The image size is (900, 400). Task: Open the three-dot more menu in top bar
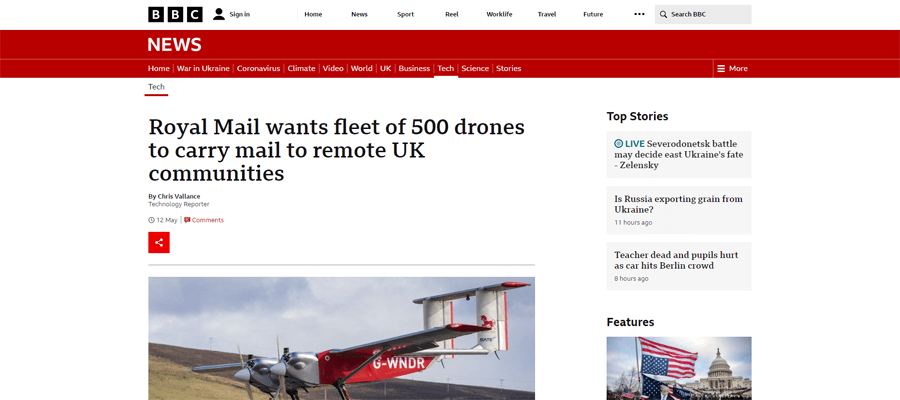point(639,14)
